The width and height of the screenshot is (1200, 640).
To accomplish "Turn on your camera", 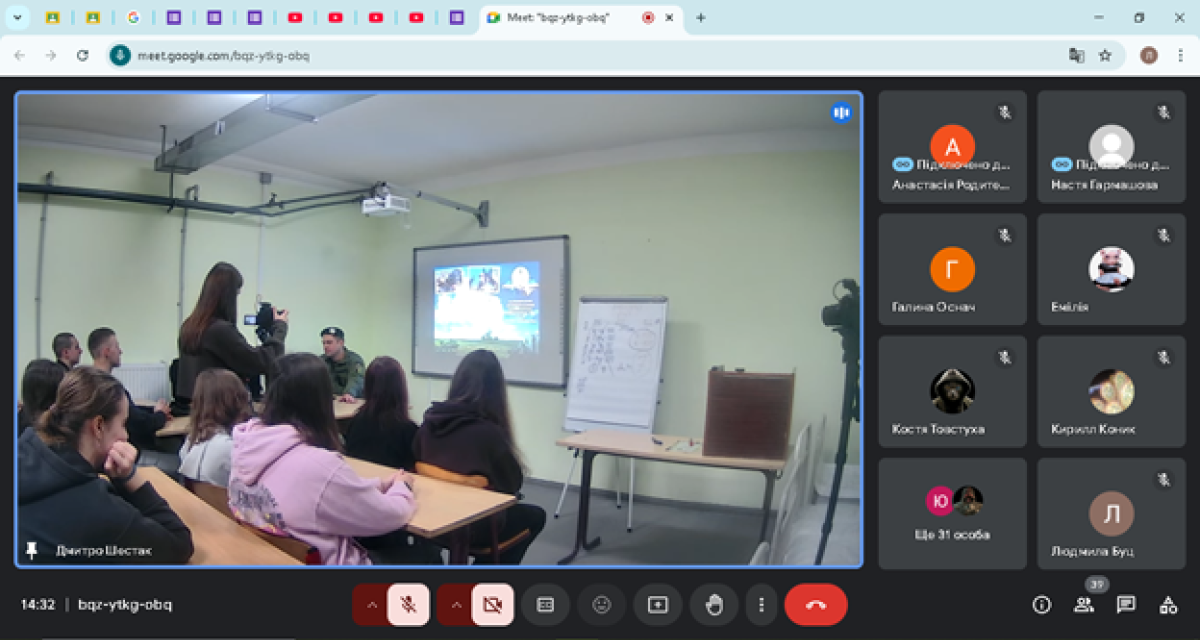I will click(492, 605).
